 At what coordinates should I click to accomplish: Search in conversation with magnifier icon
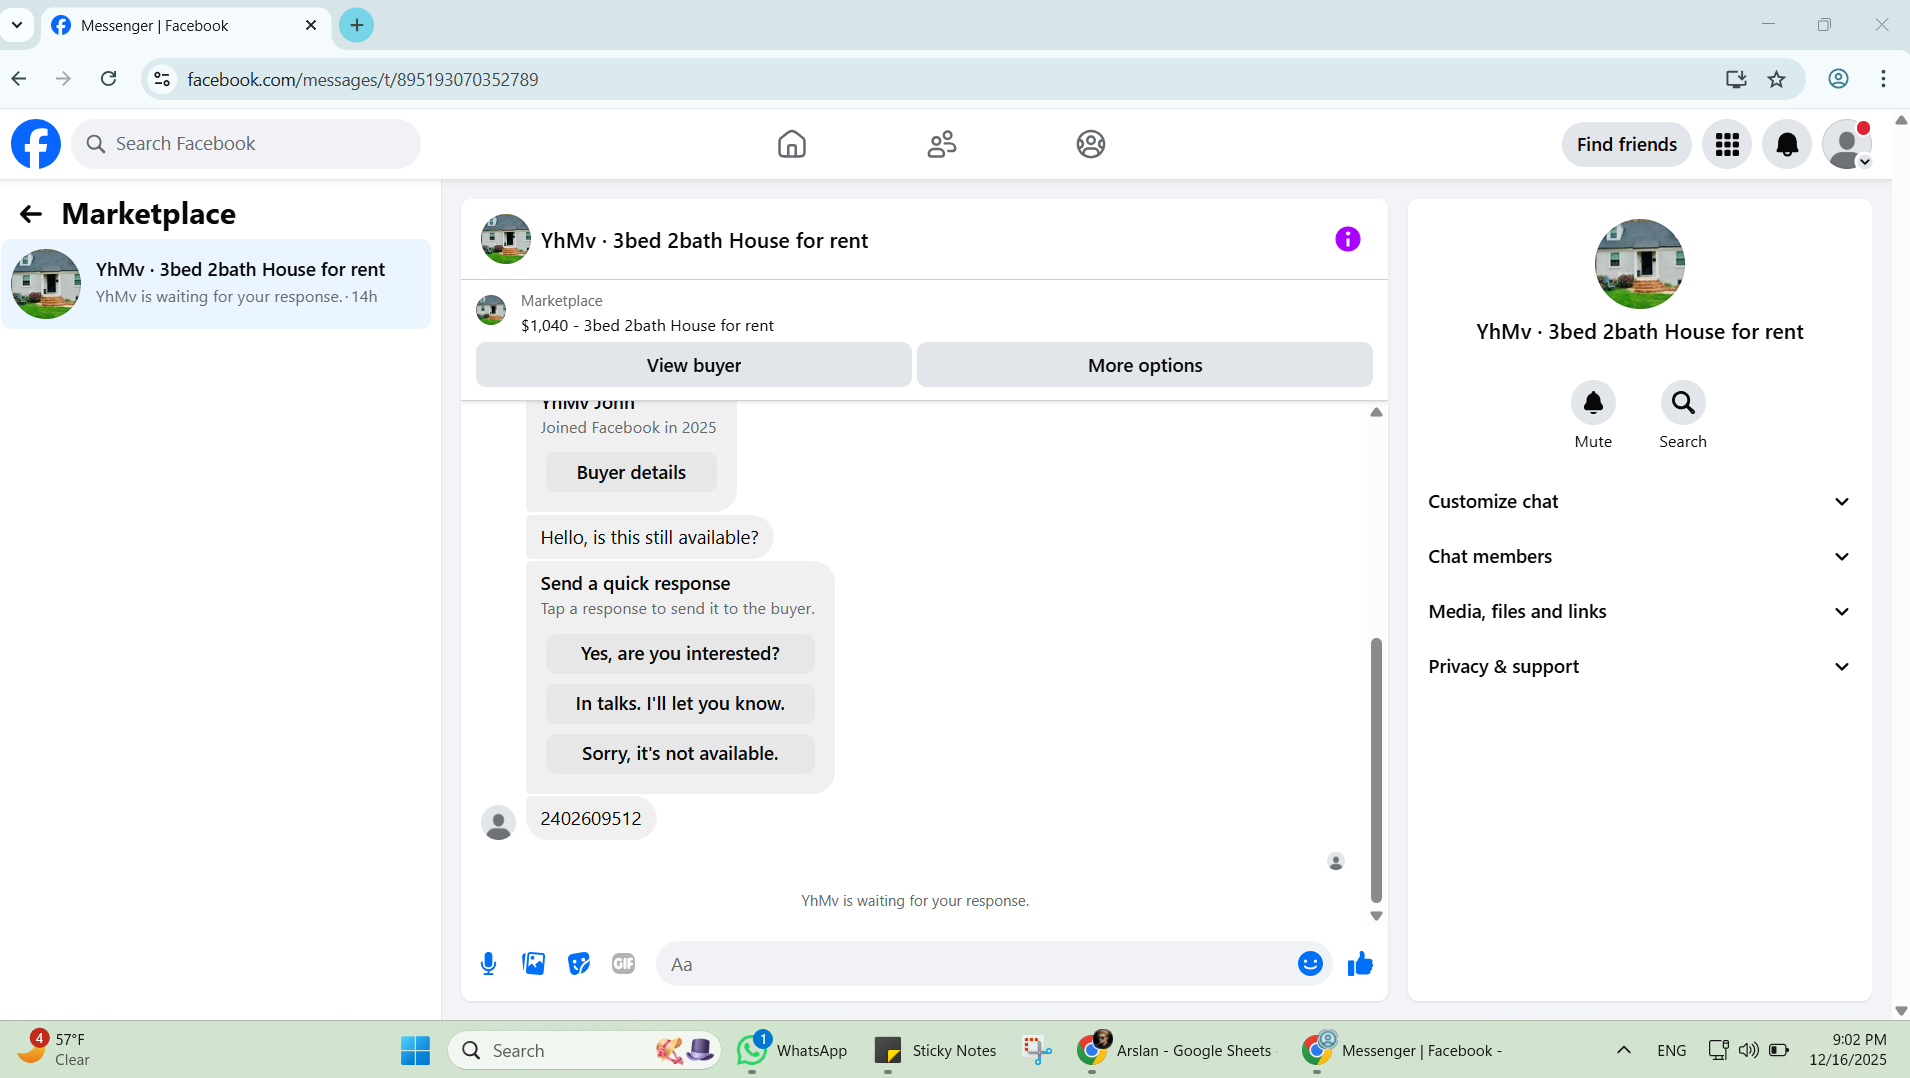[x=1683, y=403]
